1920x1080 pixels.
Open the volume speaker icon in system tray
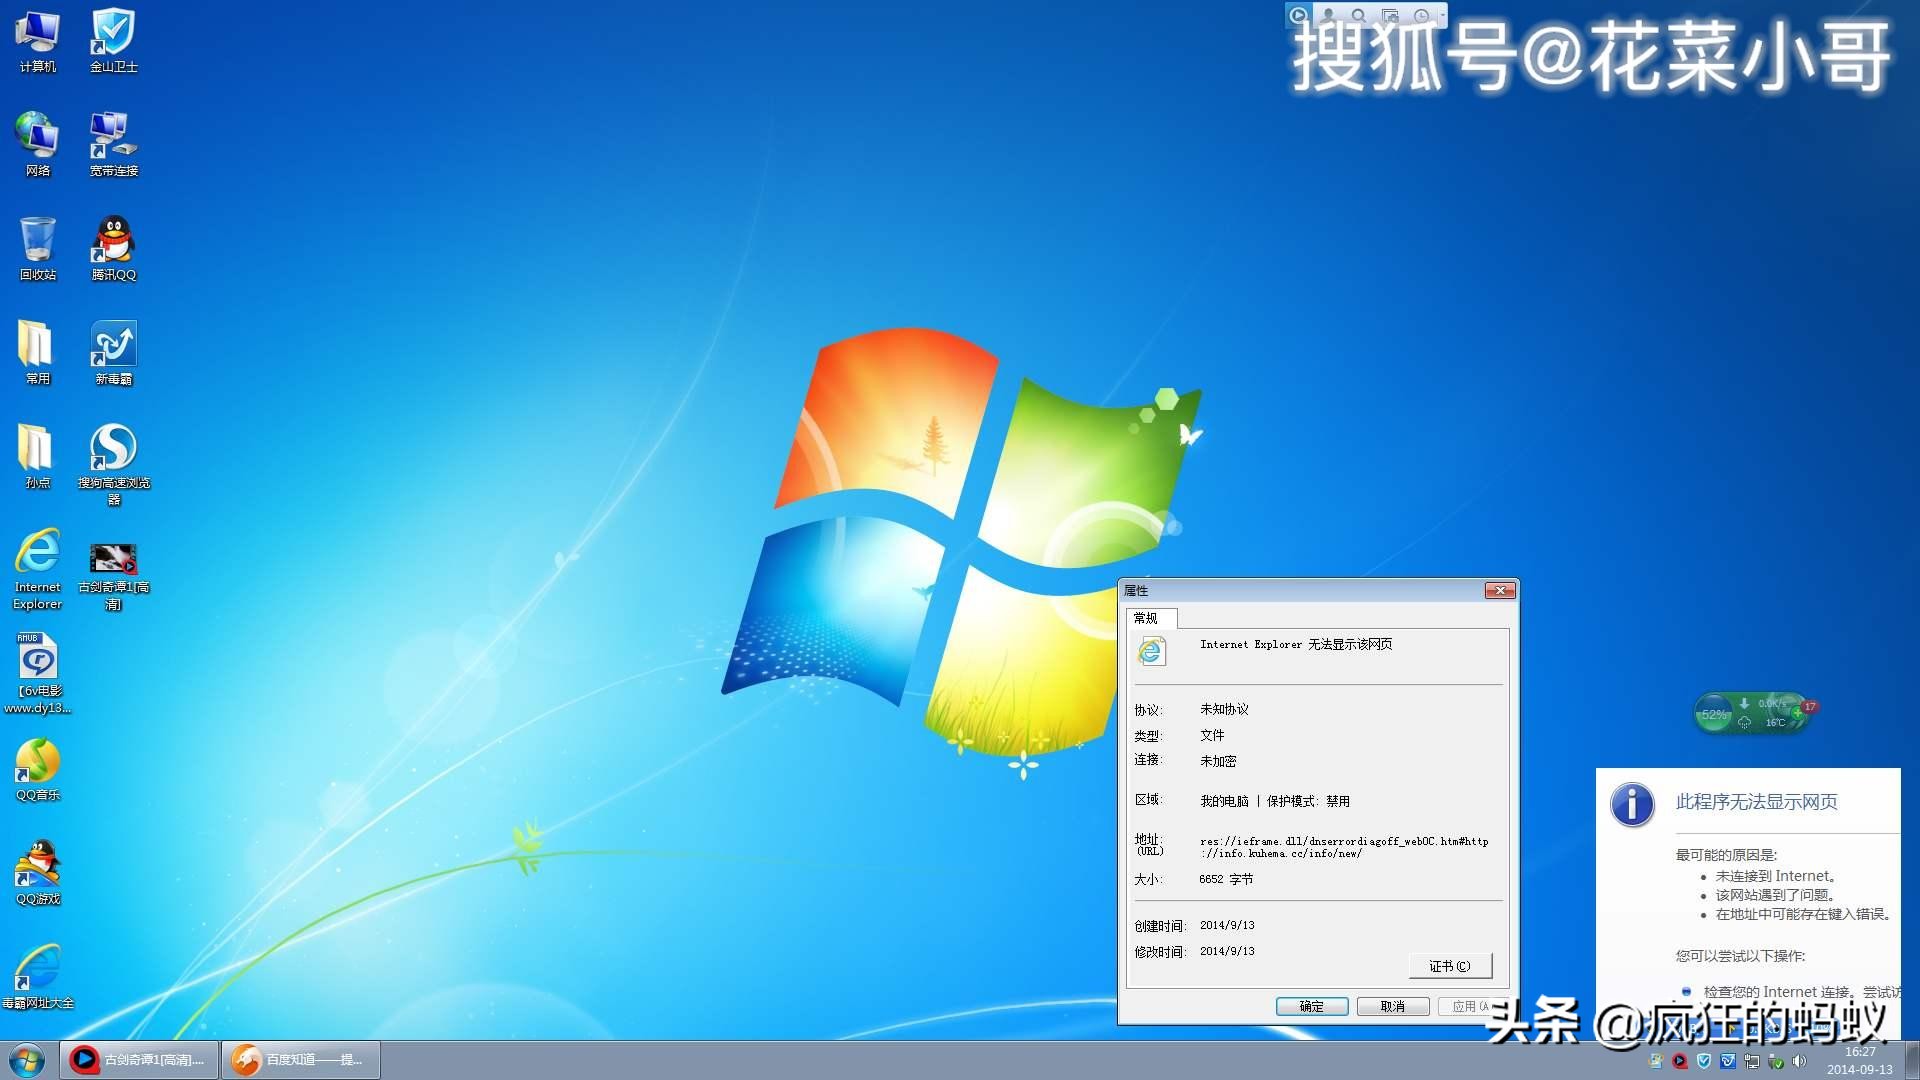[1798, 1060]
